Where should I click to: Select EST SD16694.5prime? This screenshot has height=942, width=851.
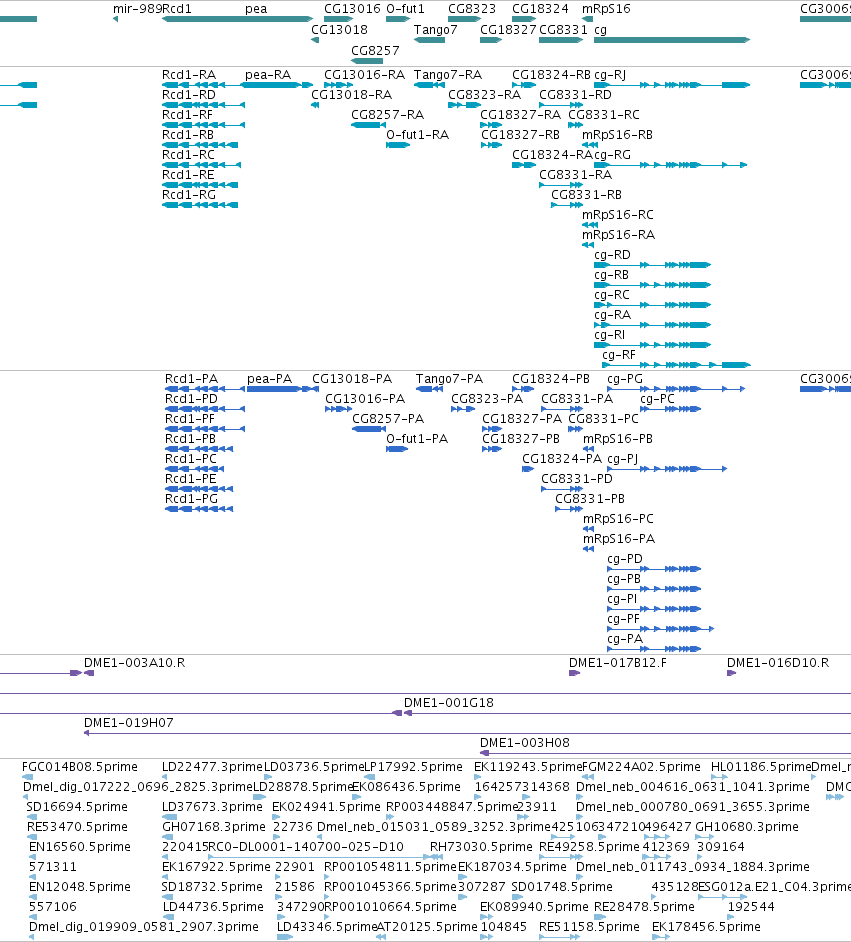(x=77, y=806)
